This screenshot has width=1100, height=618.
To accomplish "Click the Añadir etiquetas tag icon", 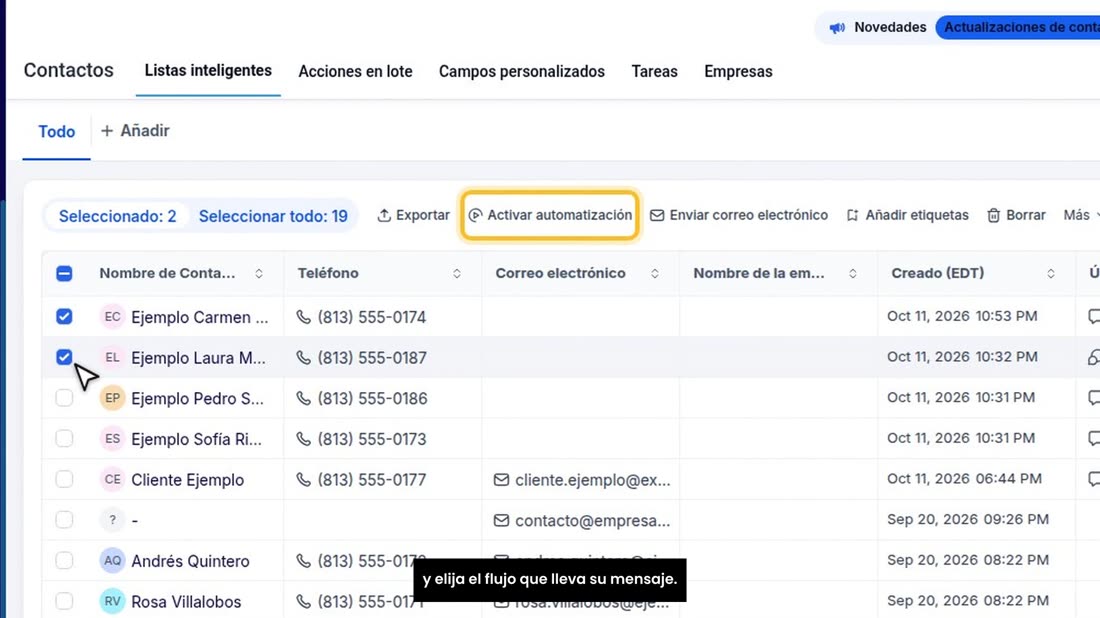I will [852, 215].
